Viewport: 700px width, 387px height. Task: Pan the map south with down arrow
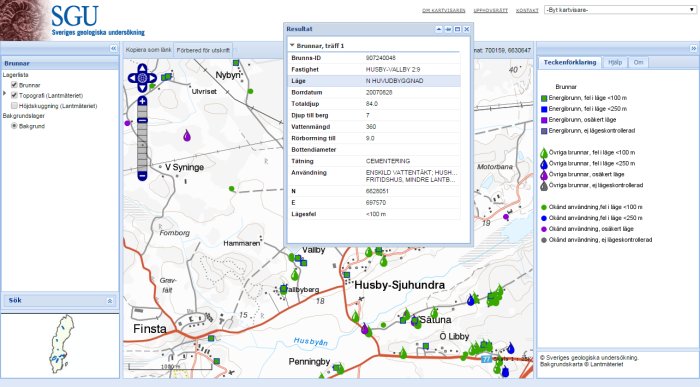click(142, 88)
